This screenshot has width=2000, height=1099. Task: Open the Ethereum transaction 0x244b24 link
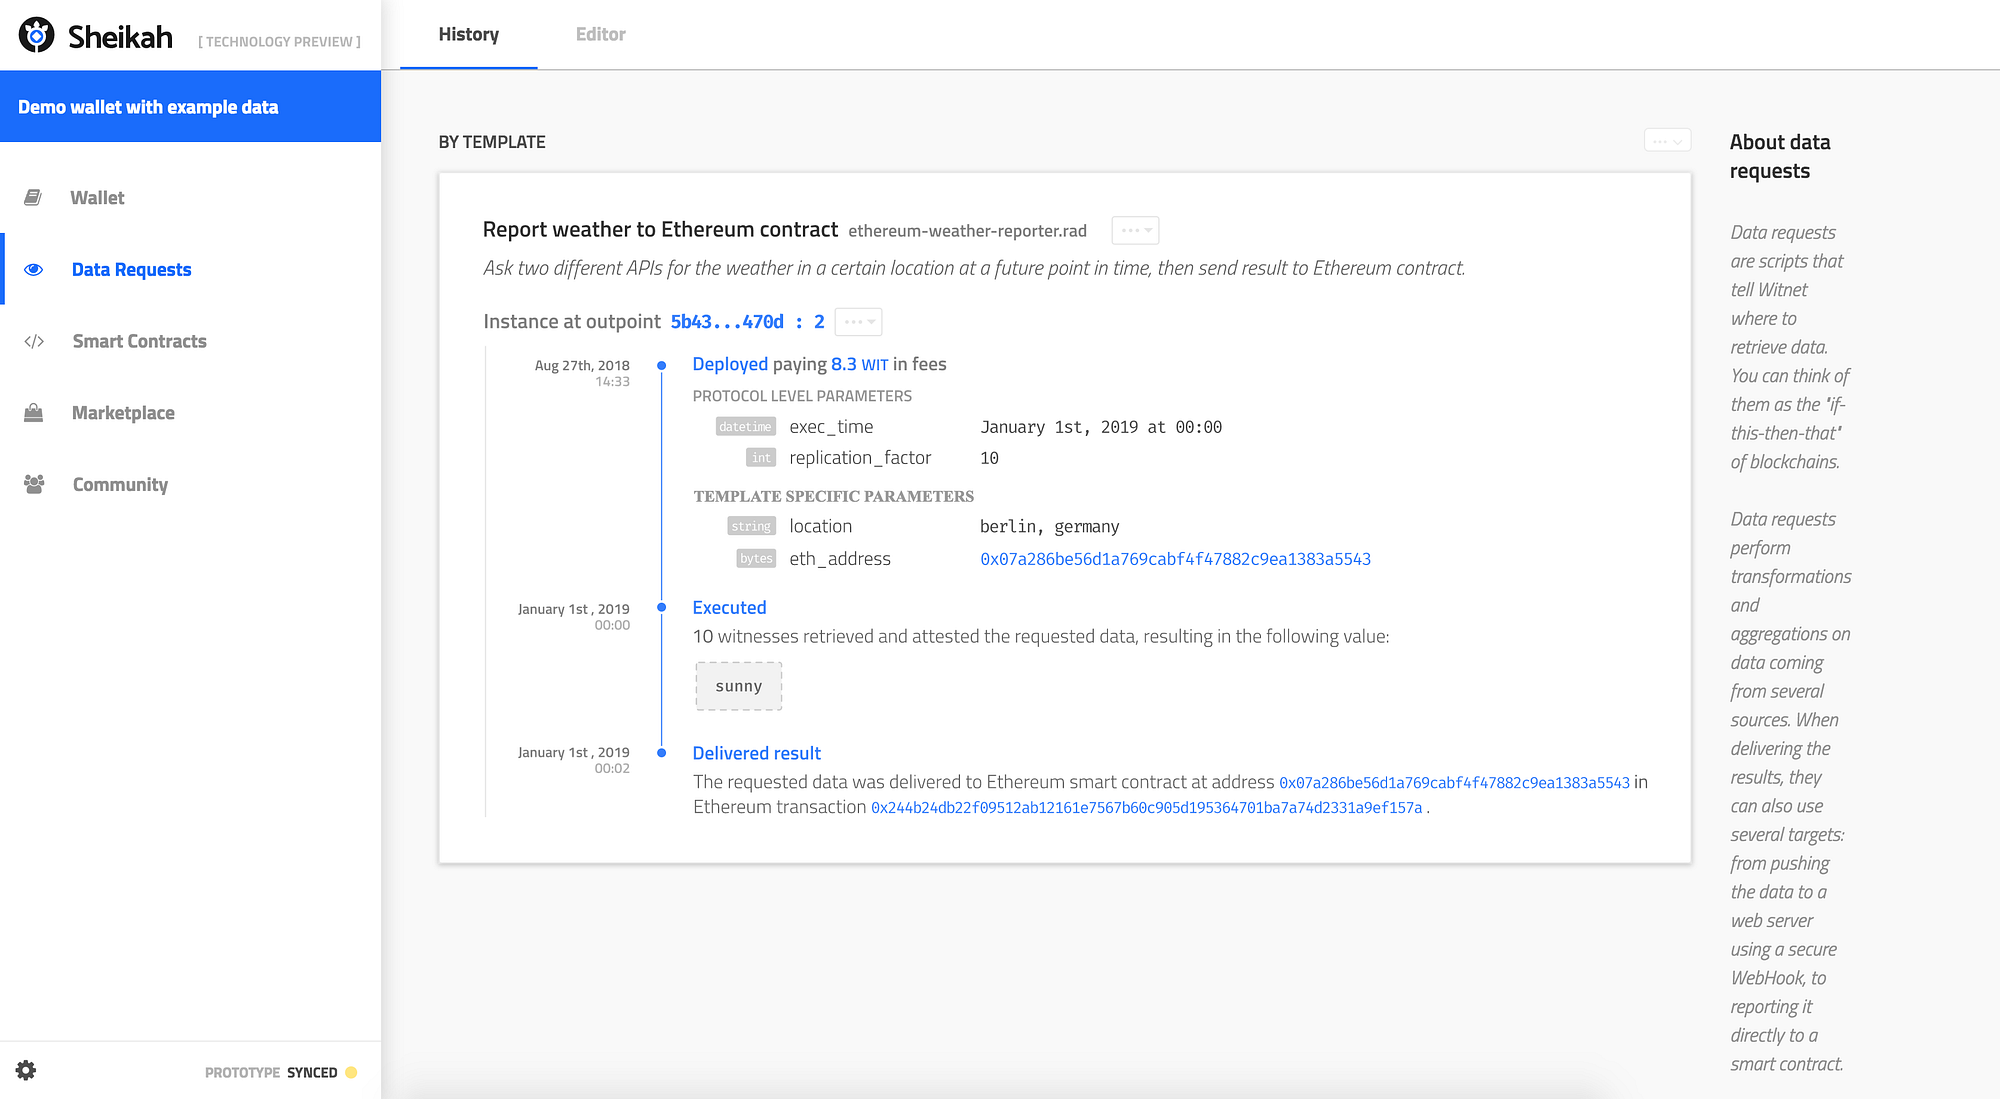click(1146, 808)
